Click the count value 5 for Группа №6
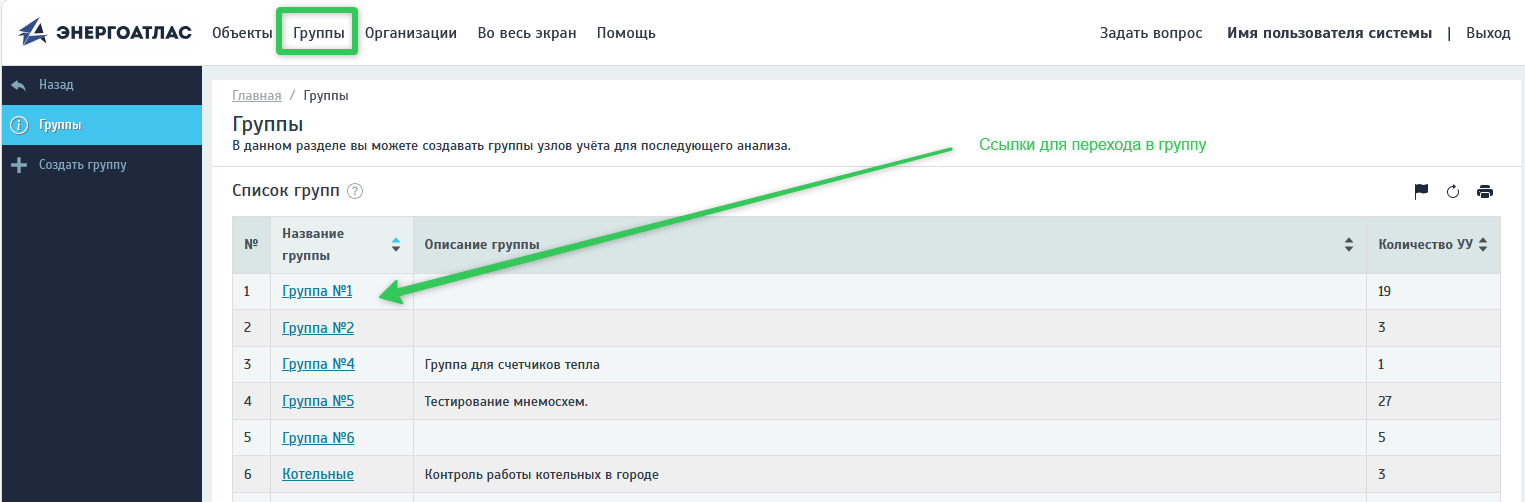Viewport: 1525px width, 502px height. click(x=1381, y=438)
